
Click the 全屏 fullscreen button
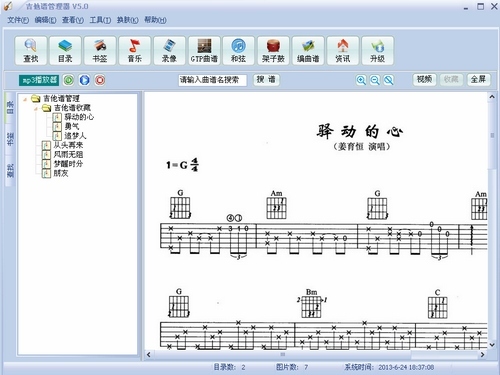[x=478, y=80]
